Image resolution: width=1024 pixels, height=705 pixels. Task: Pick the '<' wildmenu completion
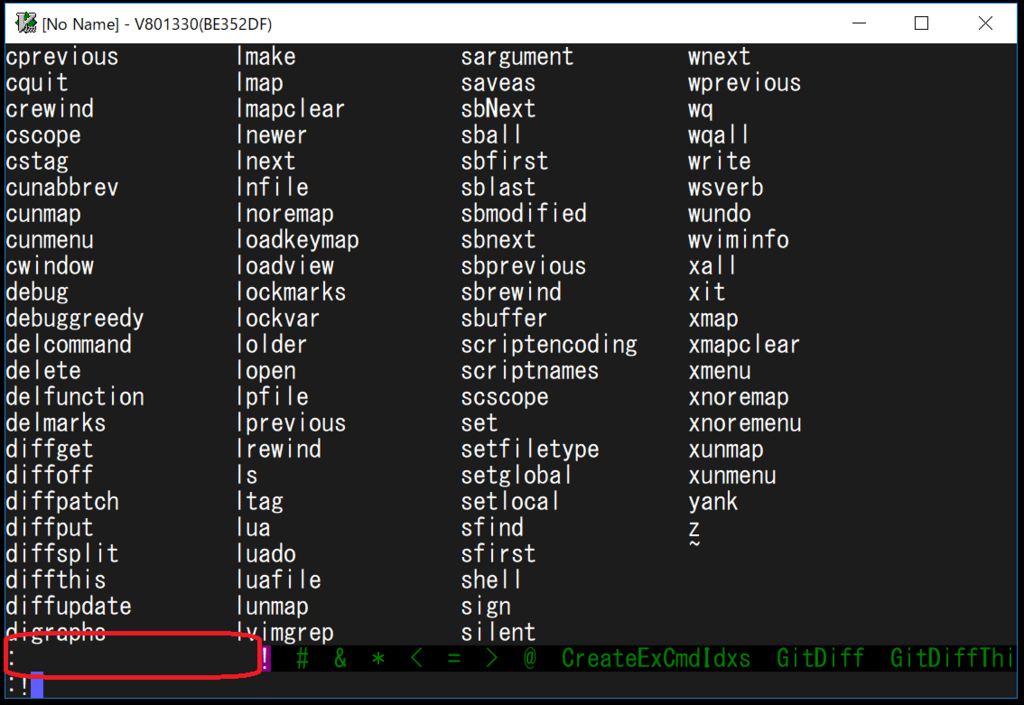pos(416,658)
